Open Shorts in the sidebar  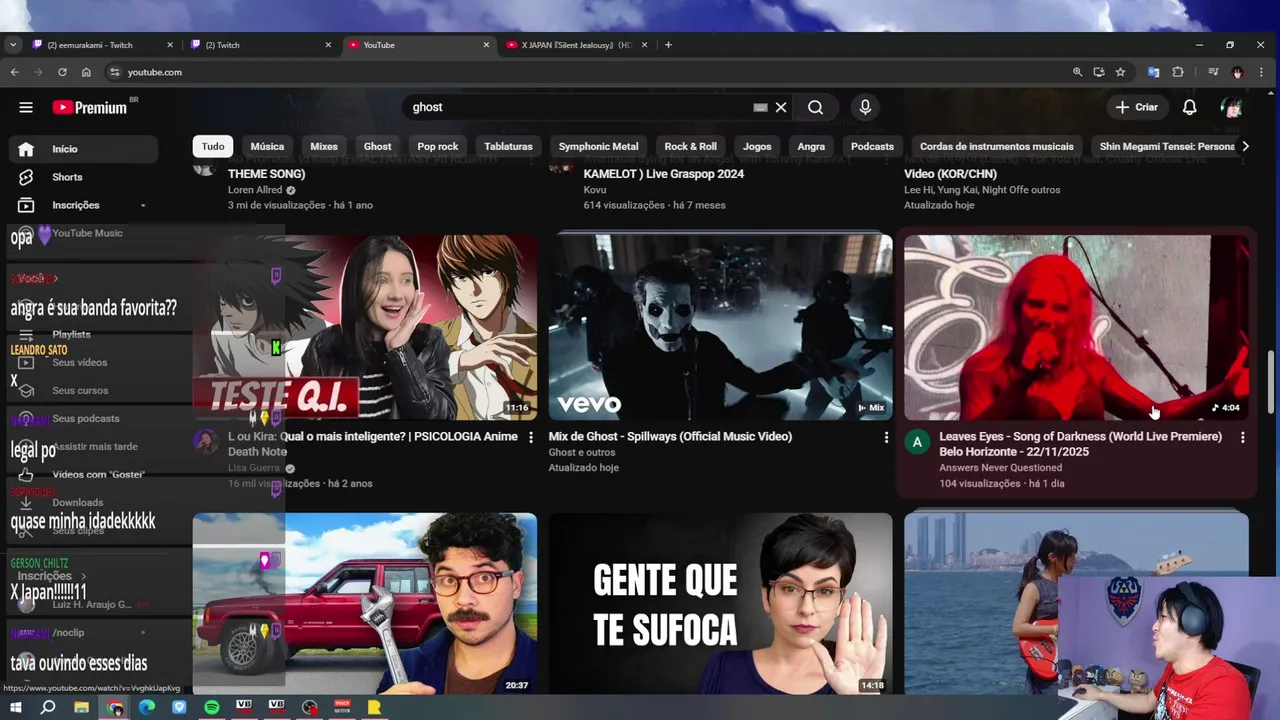(x=84, y=177)
